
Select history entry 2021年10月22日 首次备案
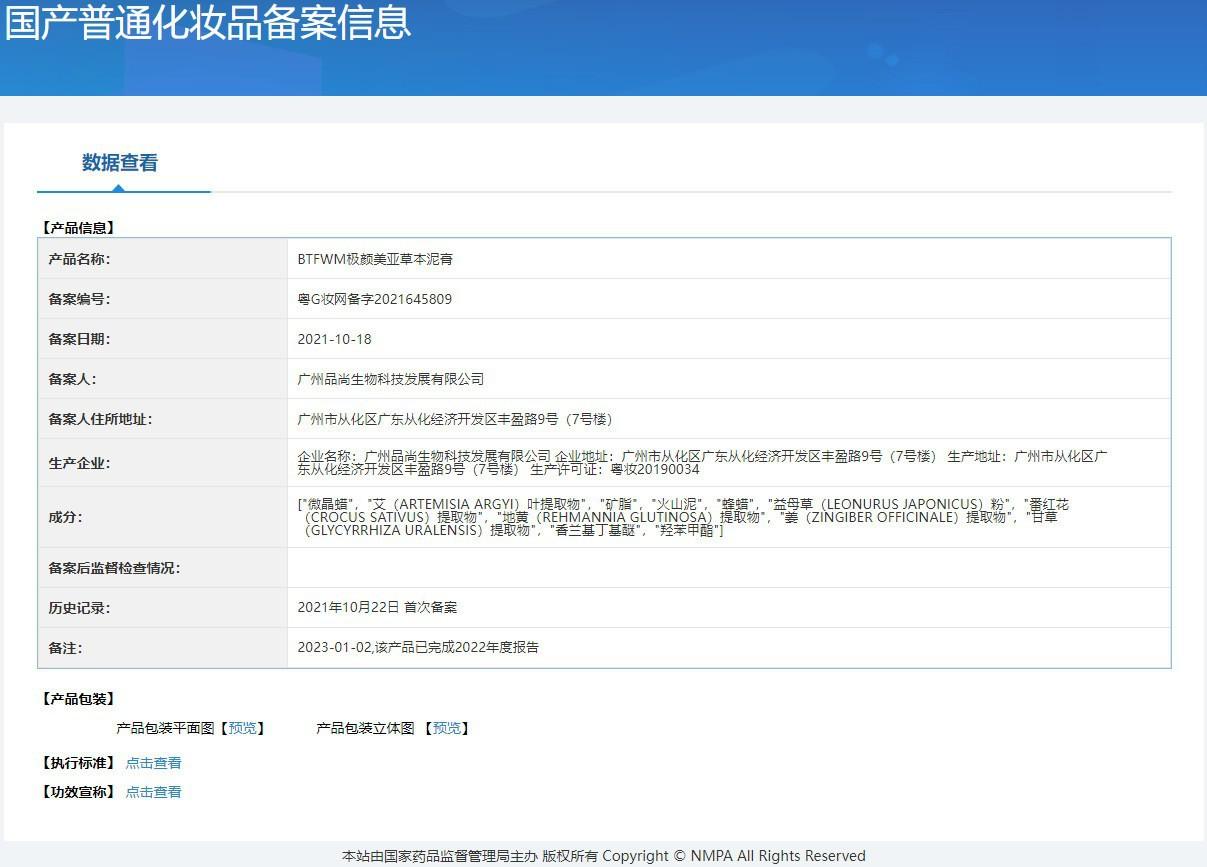tap(377, 607)
